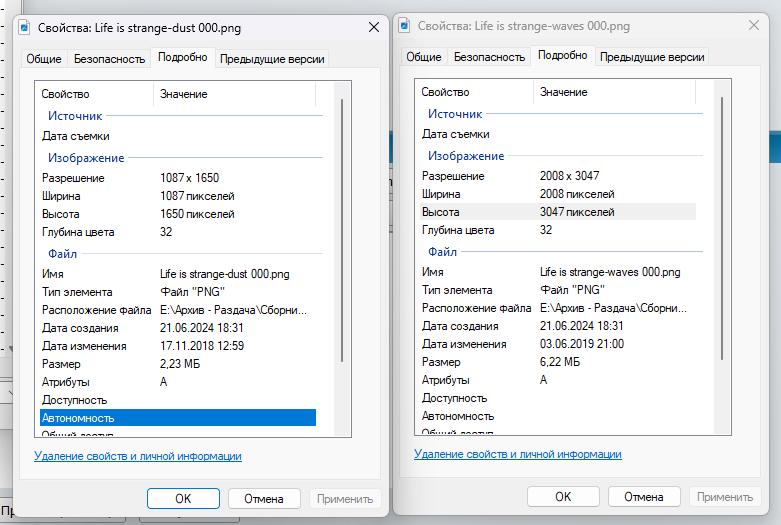Click the Свойство column header in right window
Screen dimensions: 781x525
[445, 92]
